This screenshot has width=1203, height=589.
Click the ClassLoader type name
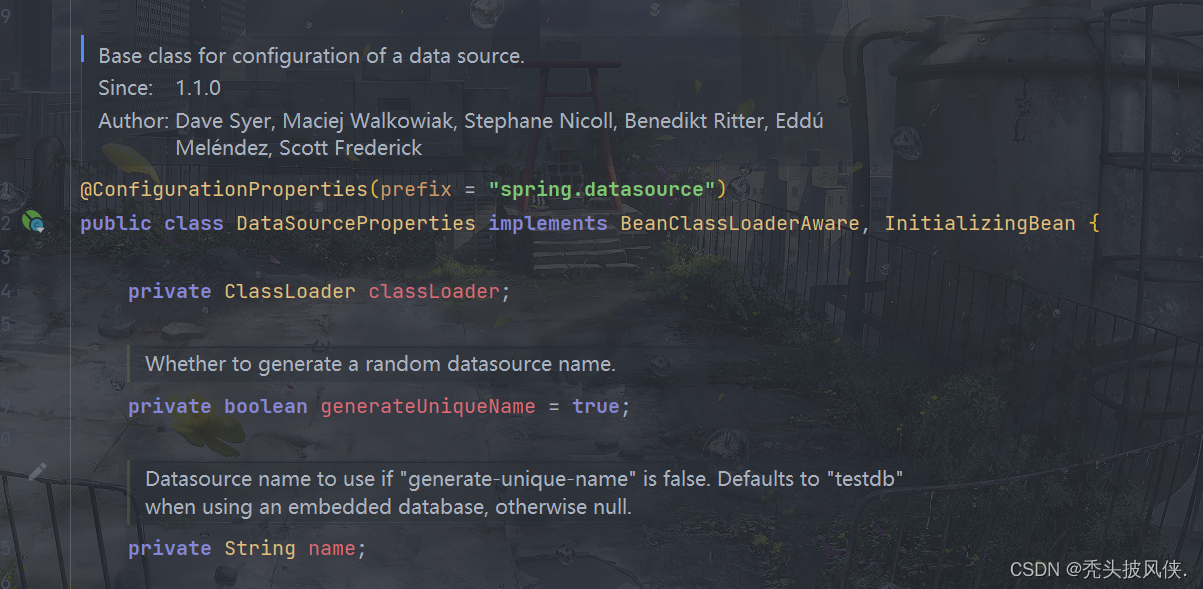click(x=290, y=292)
